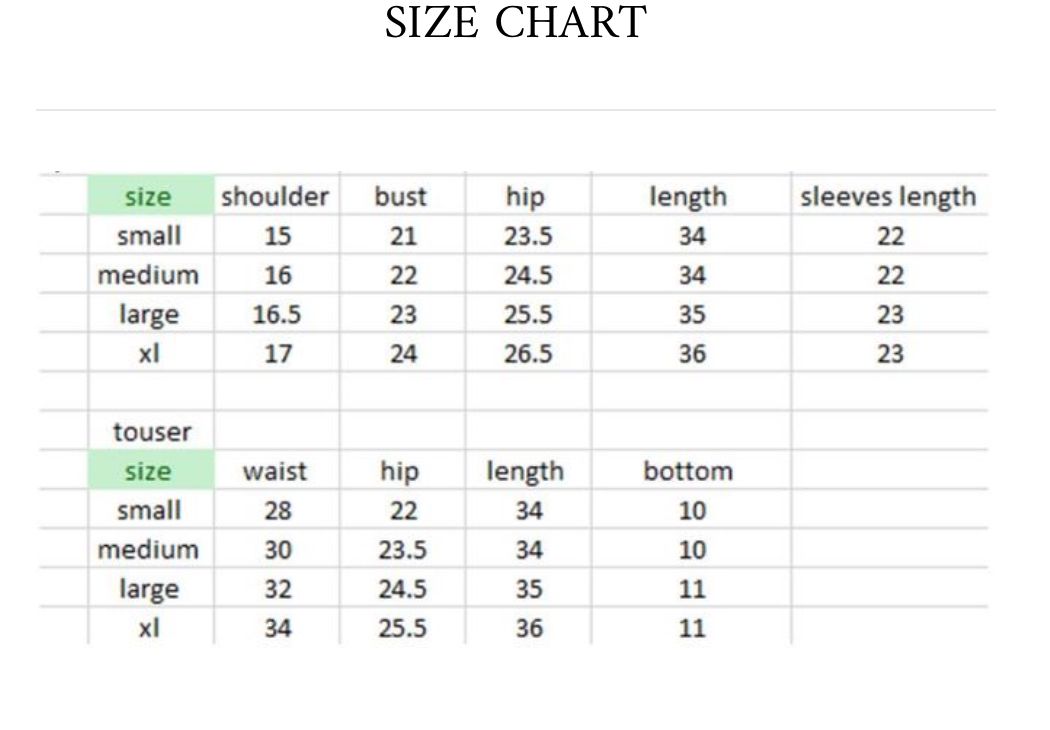Select the waist value 30 cell
The height and width of the screenshot is (730, 1050).
tap(278, 550)
